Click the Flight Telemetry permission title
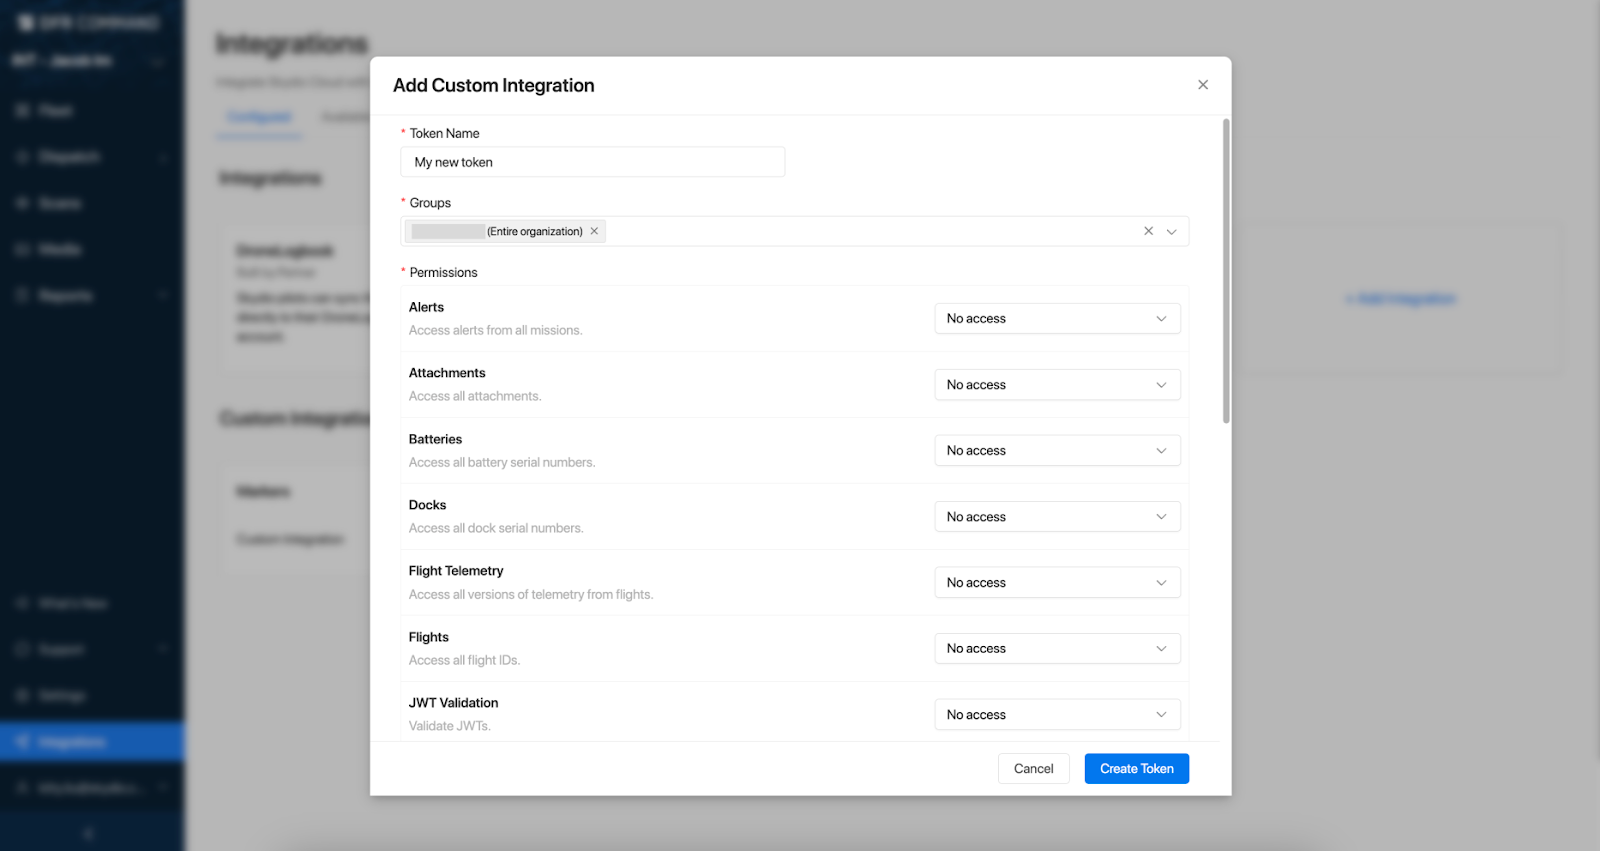The image size is (1600, 851). click(456, 571)
